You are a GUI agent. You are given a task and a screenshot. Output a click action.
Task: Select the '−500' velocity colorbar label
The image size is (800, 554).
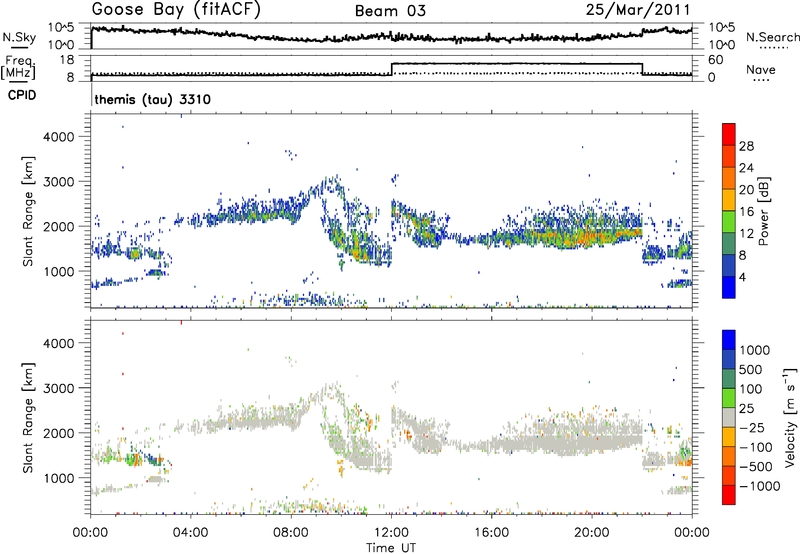pyautogui.click(x=756, y=467)
